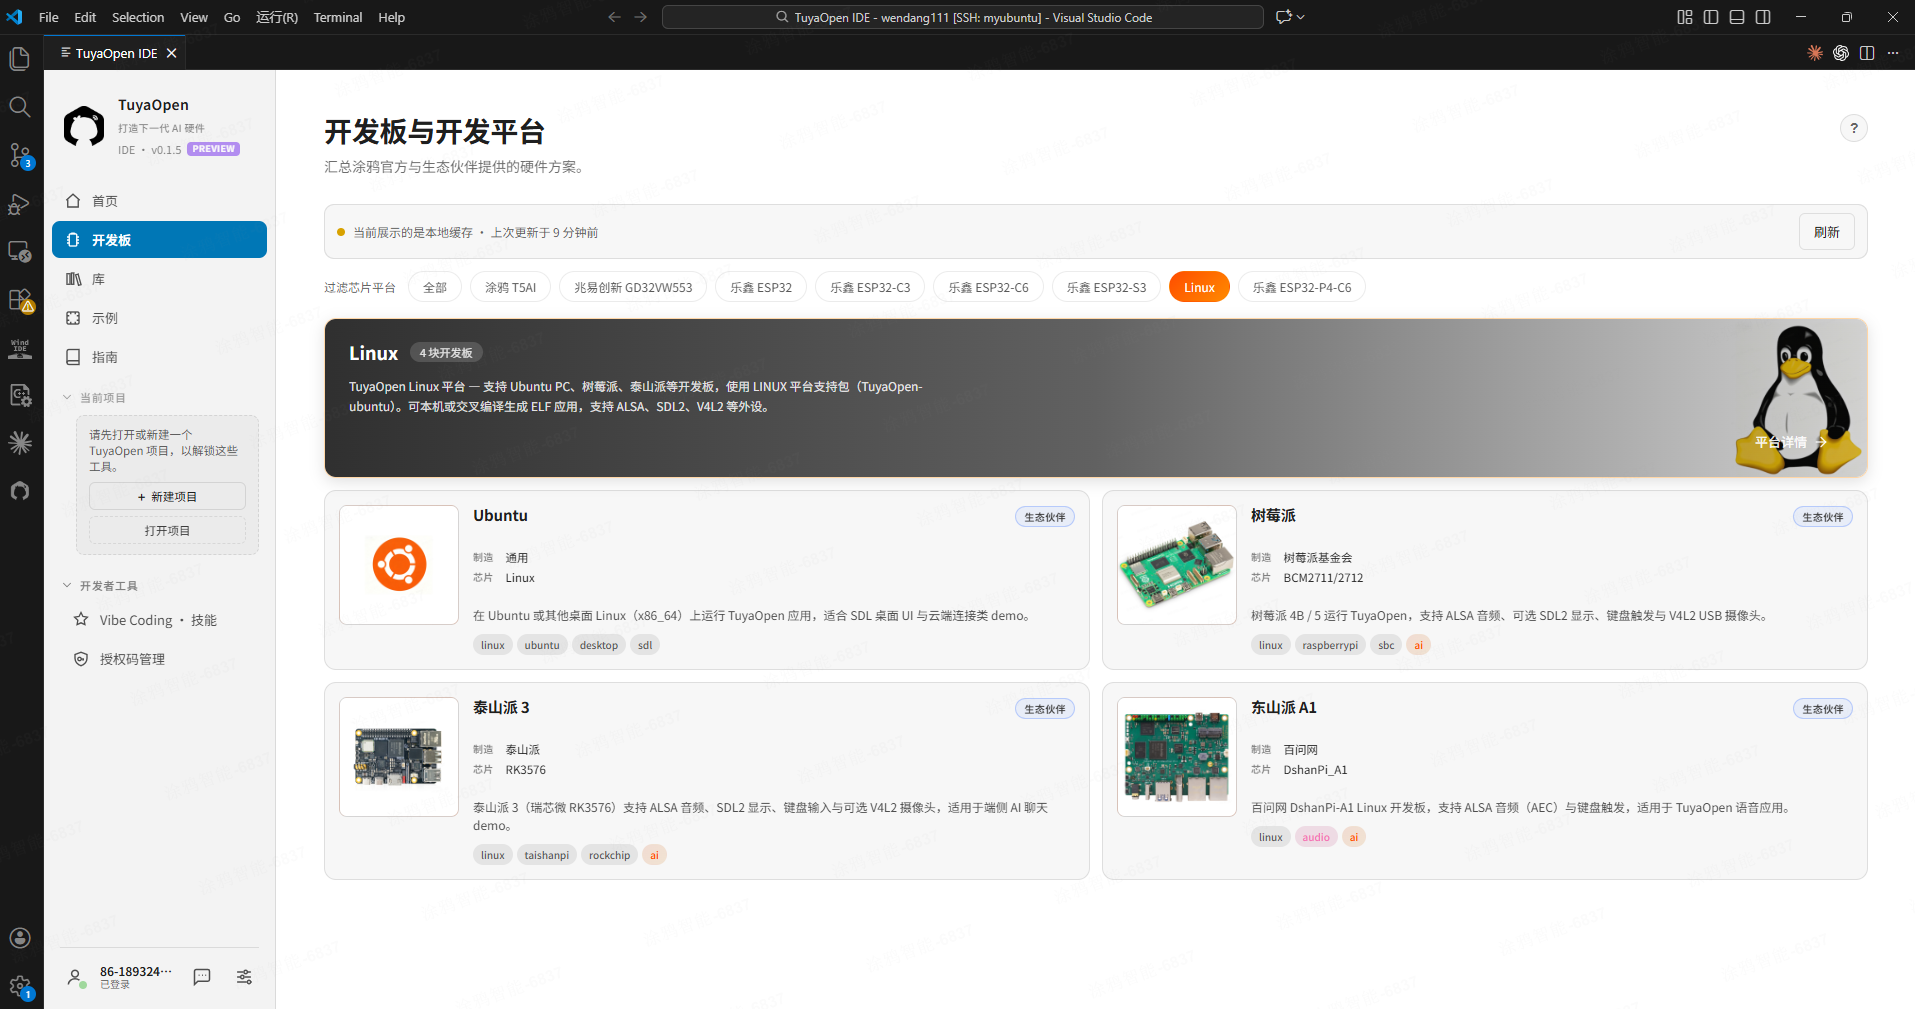This screenshot has width=1915, height=1009.
Task: Toggle the secondary side bar layout icon
Action: point(1763,17)
